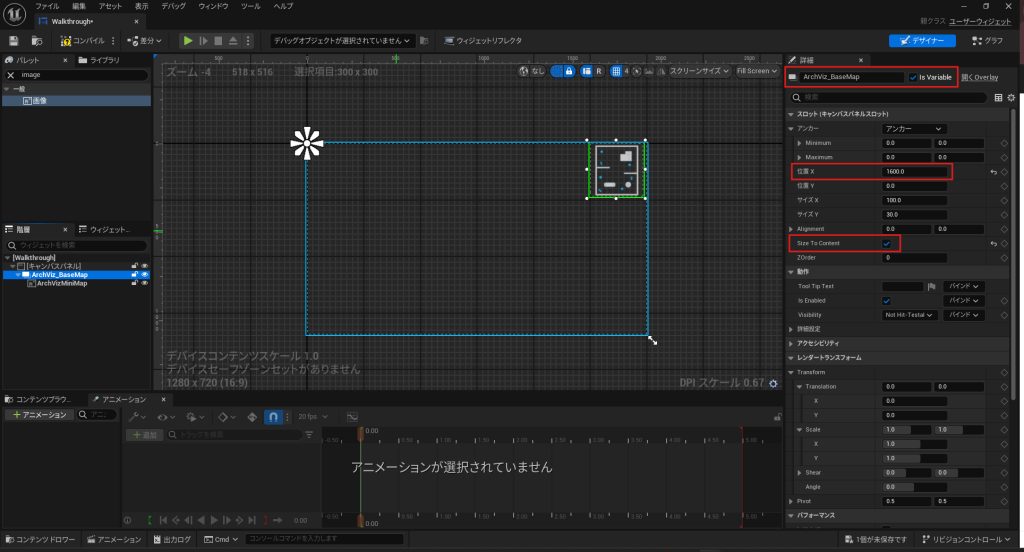Expand the Minimum anchor property
The height and width of the screenshot is (552, 1024).
tap(799, 143)
